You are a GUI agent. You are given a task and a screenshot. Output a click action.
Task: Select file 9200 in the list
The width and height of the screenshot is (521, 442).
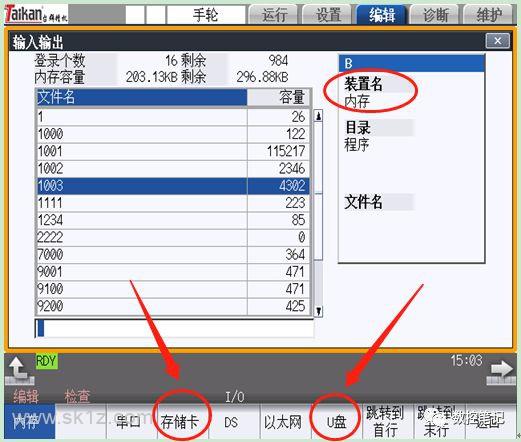[x=173, y=306]
